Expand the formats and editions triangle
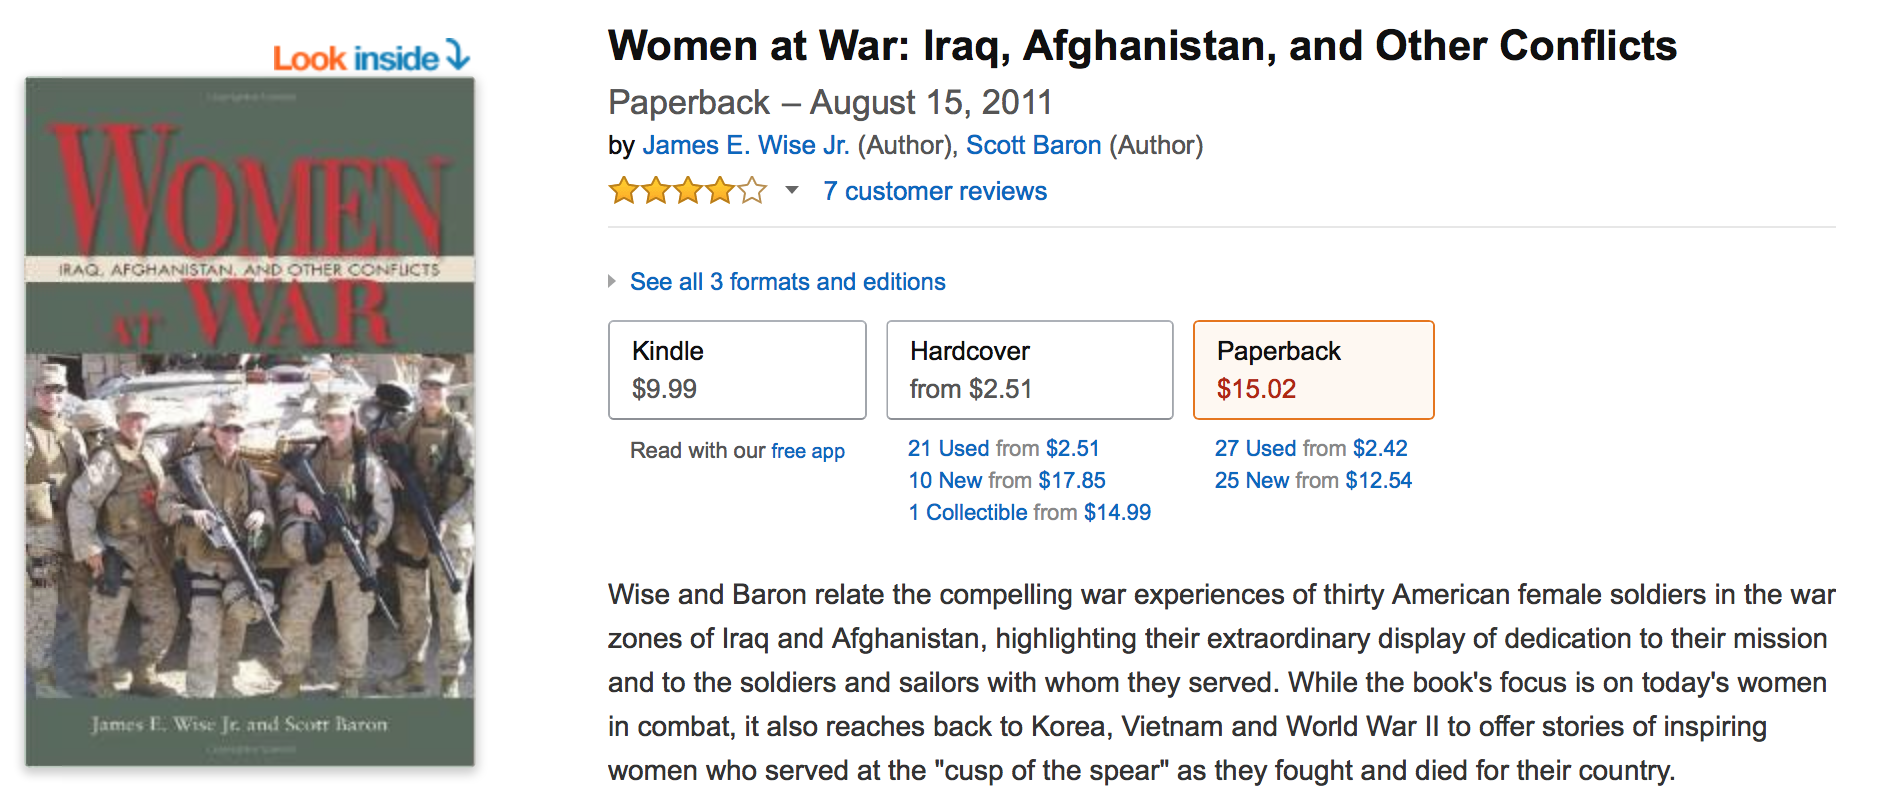The height and width of the screenshot is (812, 1900). 612,282
